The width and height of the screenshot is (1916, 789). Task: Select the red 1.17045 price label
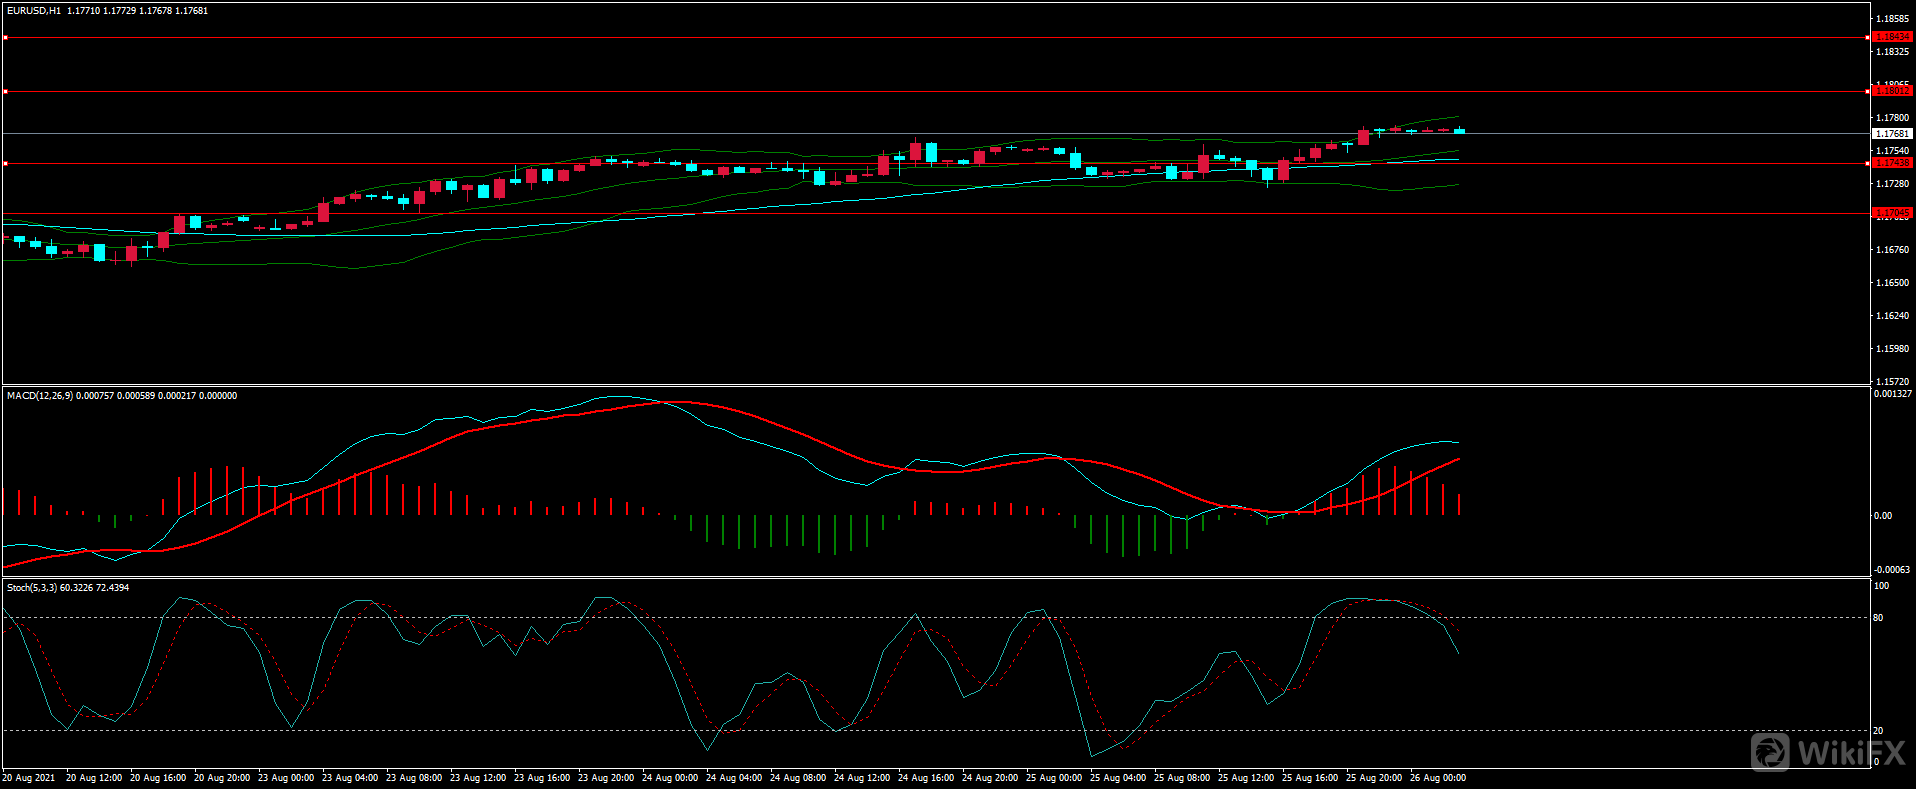1892,213
